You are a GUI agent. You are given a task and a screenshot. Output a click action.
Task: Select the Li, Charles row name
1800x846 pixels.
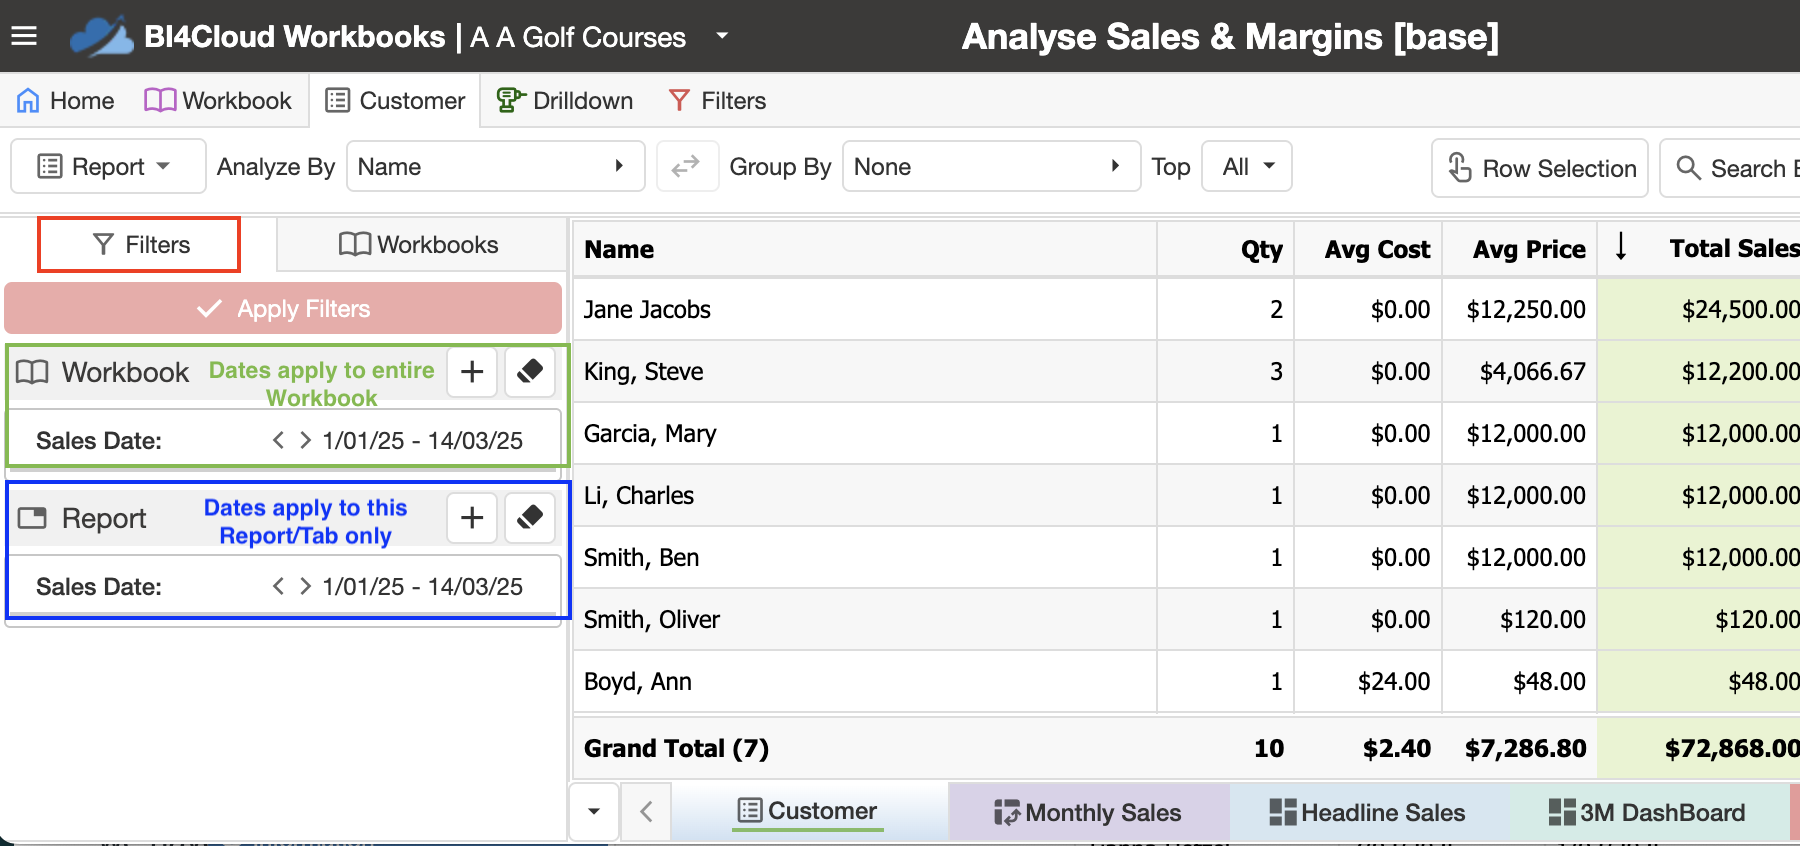[638, 496]
